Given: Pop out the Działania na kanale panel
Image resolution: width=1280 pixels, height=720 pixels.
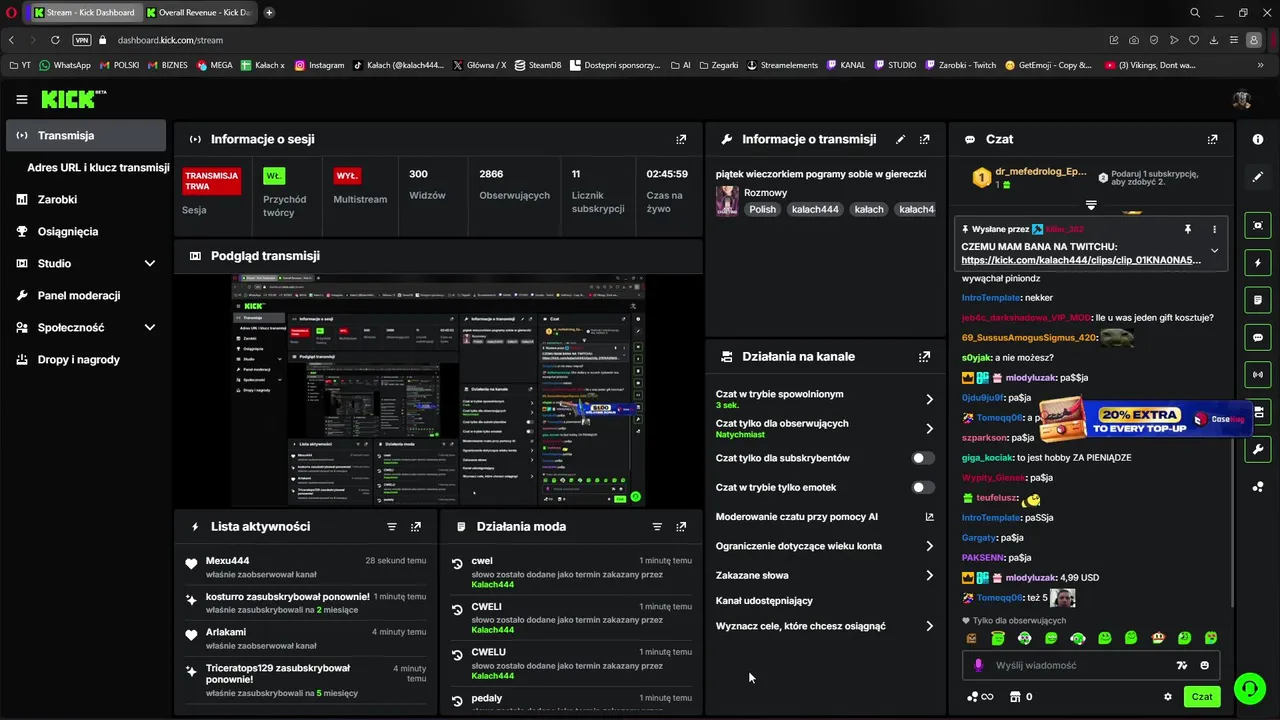Looking at the screenshot, I should click(924, 356).
